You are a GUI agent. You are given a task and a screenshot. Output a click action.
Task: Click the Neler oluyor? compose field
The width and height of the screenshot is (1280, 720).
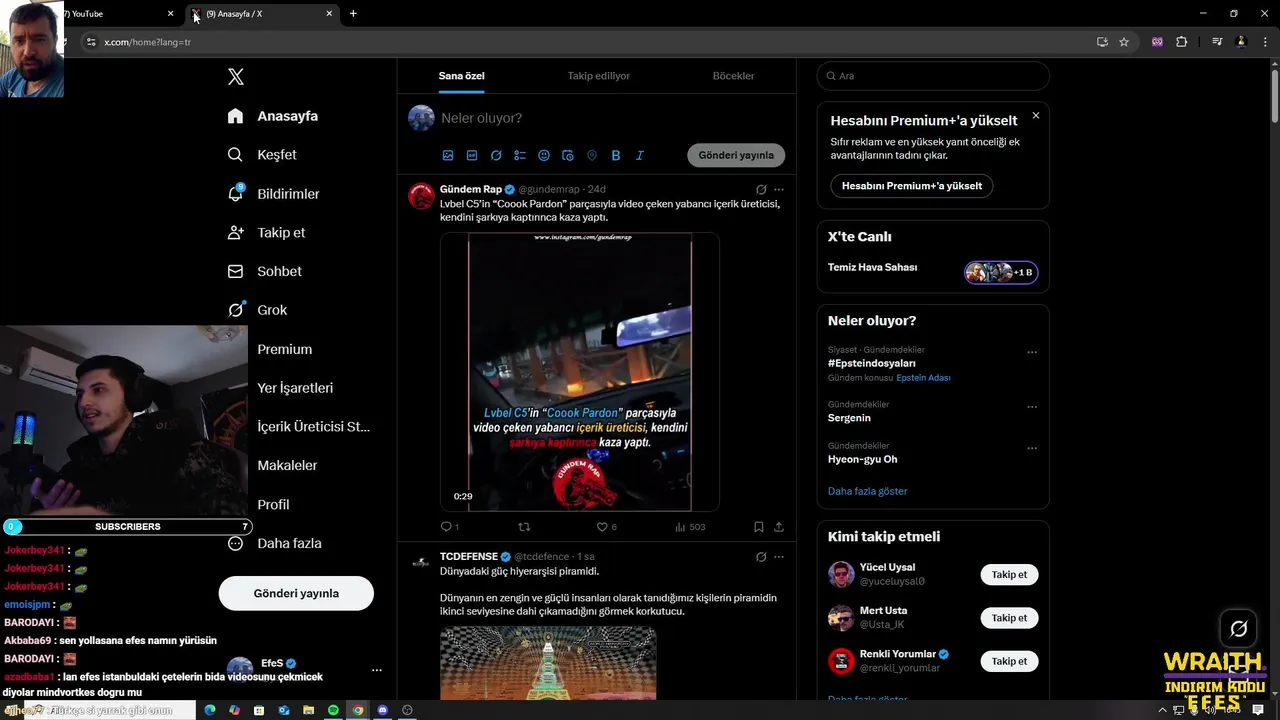point(610,118)
